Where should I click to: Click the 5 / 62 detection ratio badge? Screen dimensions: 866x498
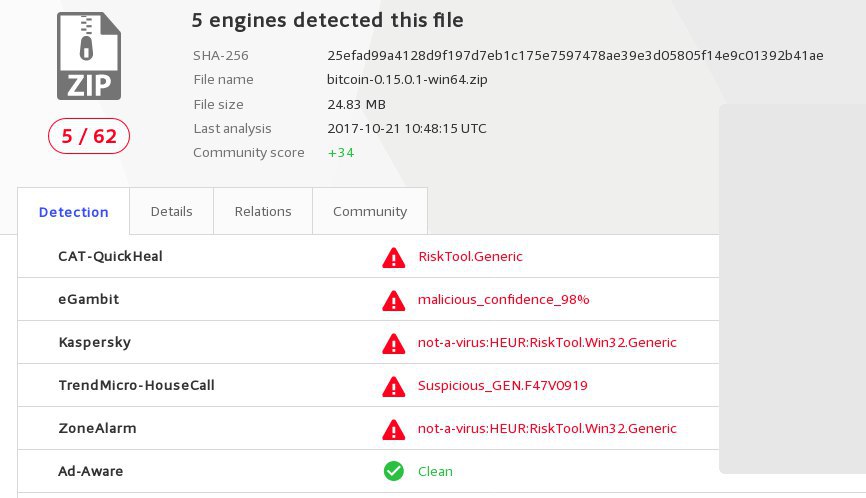89,136
